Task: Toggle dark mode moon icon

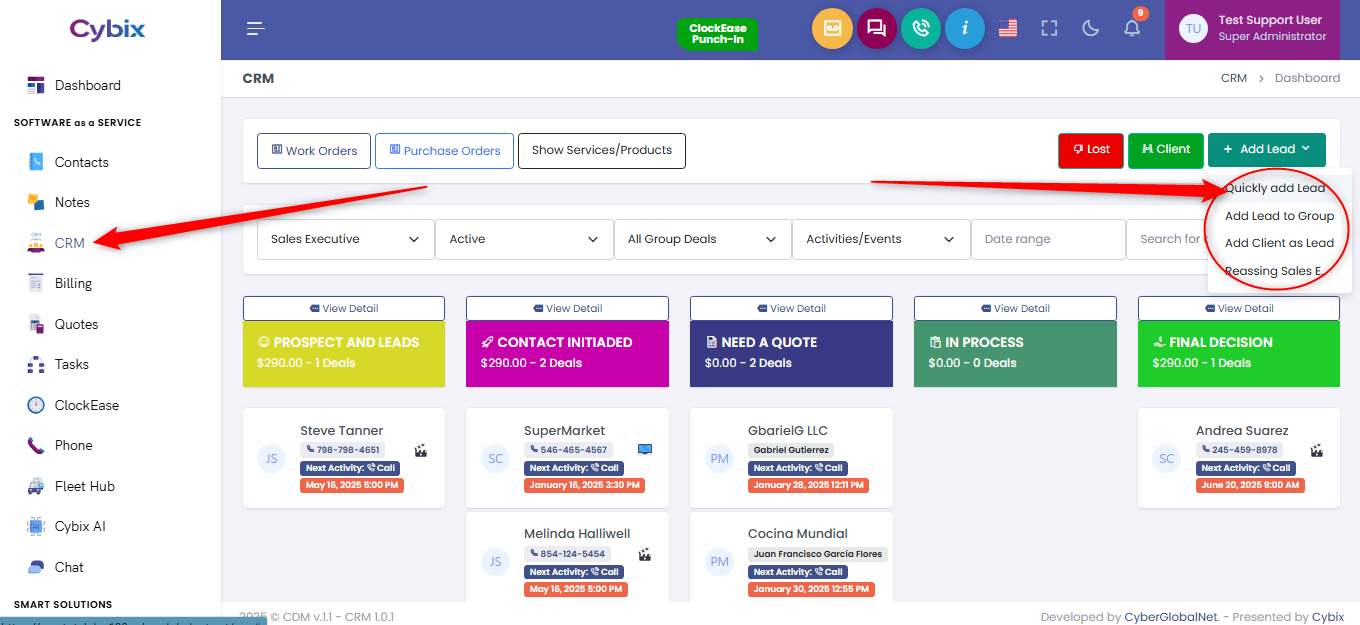Action: [1091, 29]
